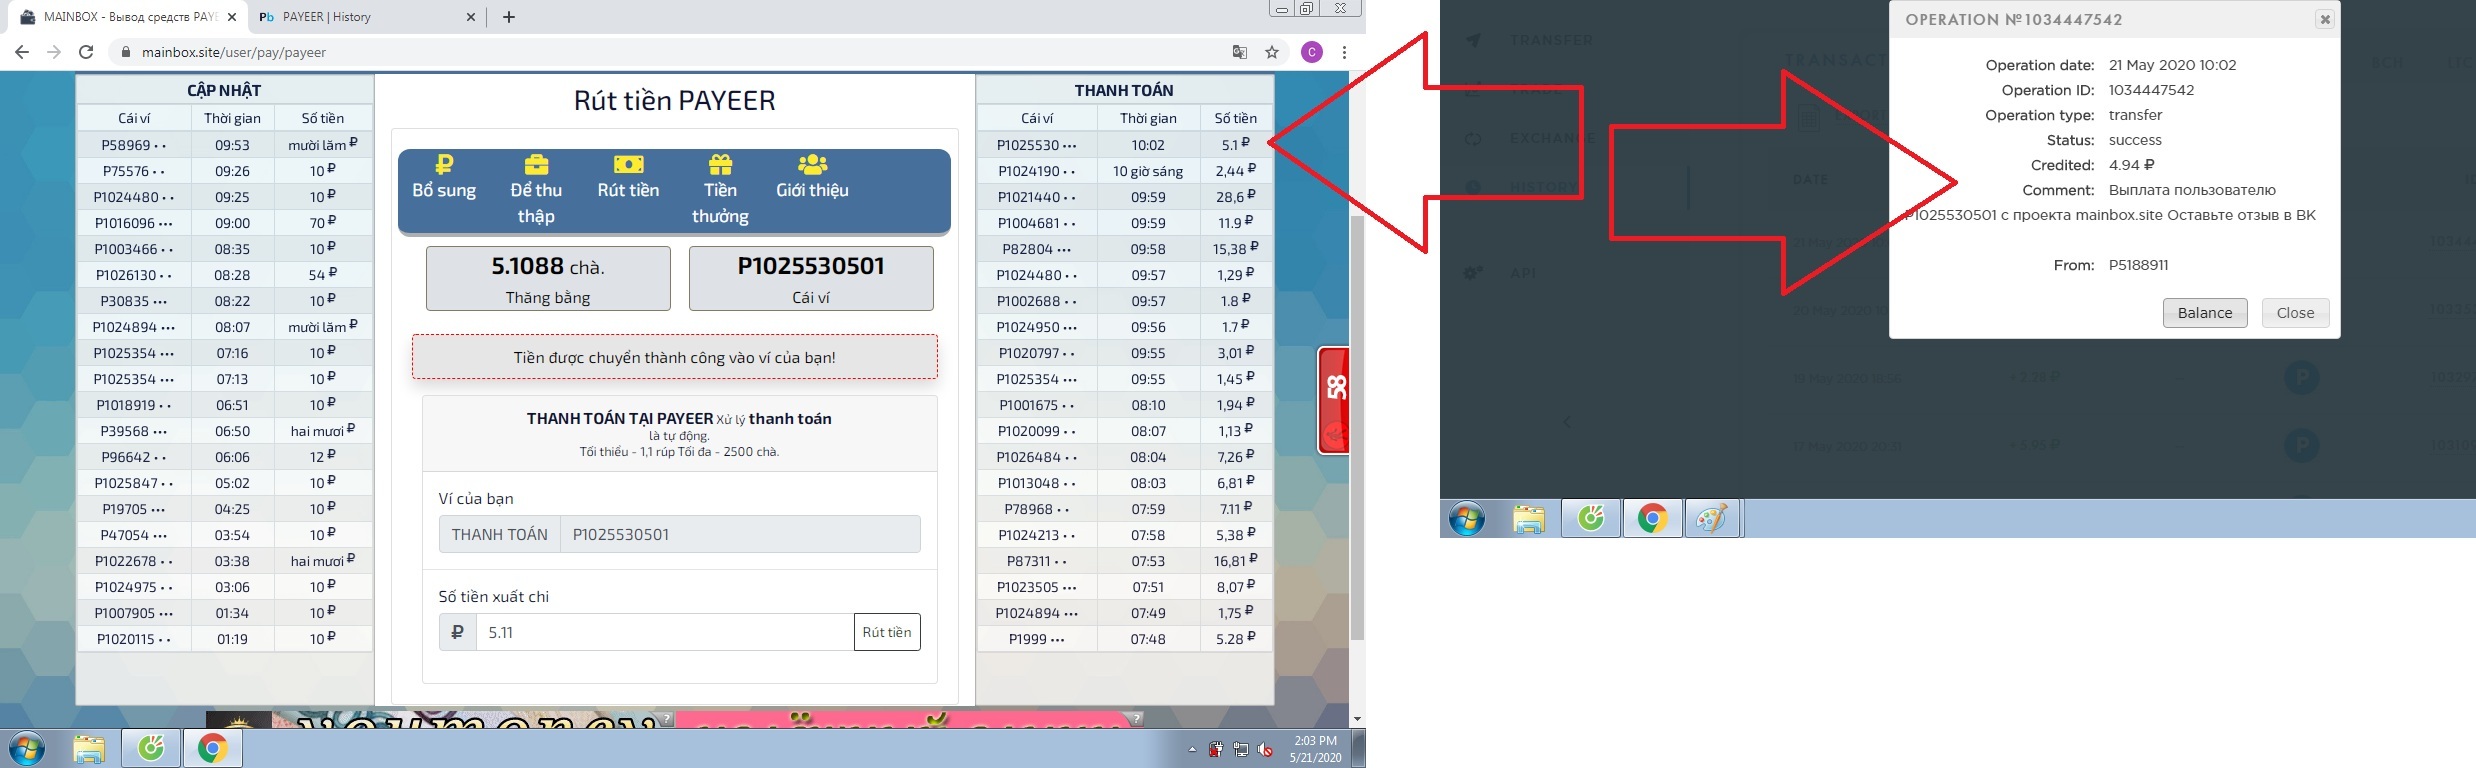The height and width of the screenshot is (768, 2476).
Task: Open the Chrome profile avatar
Action: click(x=1312, y=52)
